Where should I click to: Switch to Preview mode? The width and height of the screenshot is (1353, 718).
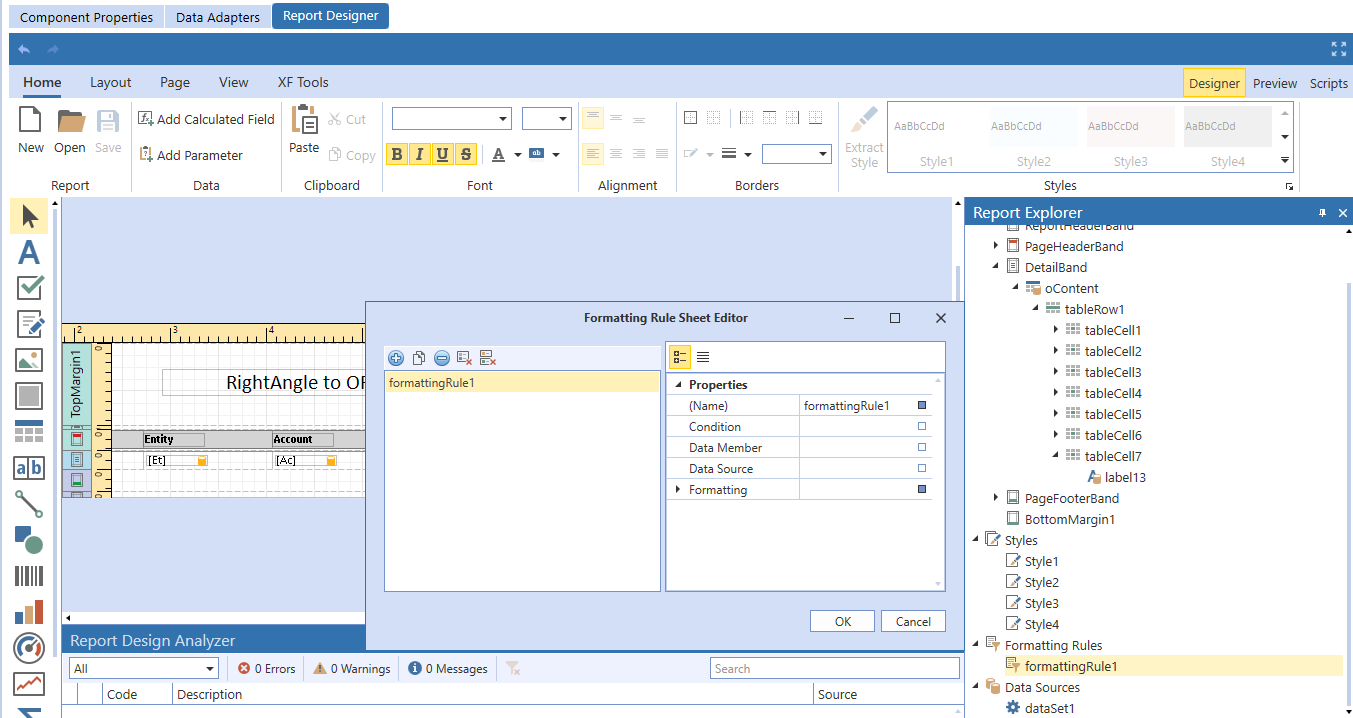click(1275, 84)
